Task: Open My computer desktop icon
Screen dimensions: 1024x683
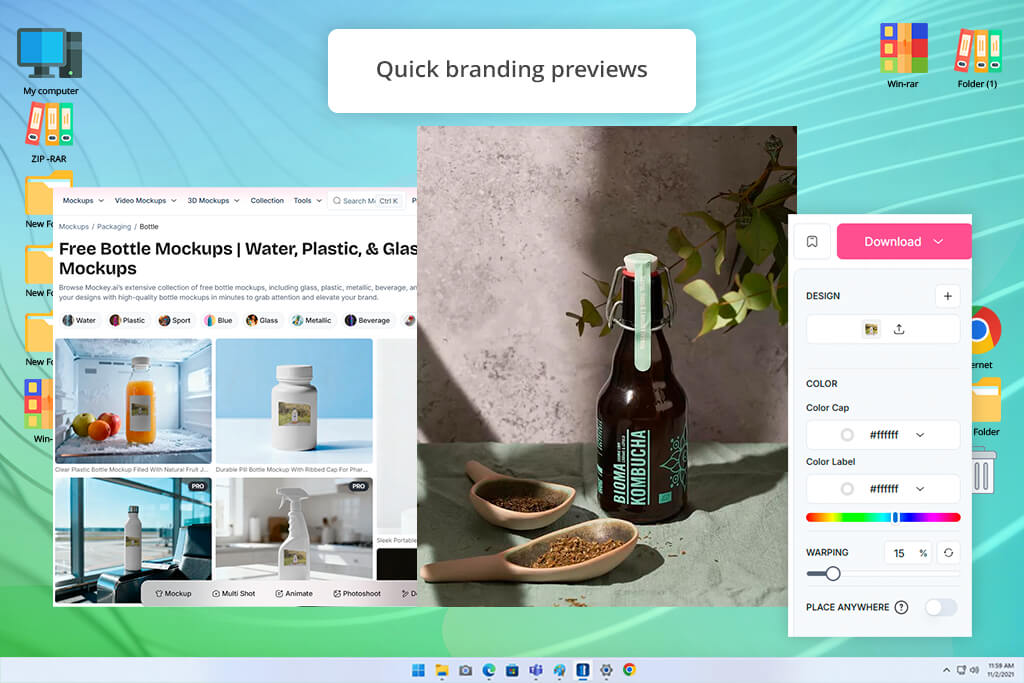Action: [50, 62]
